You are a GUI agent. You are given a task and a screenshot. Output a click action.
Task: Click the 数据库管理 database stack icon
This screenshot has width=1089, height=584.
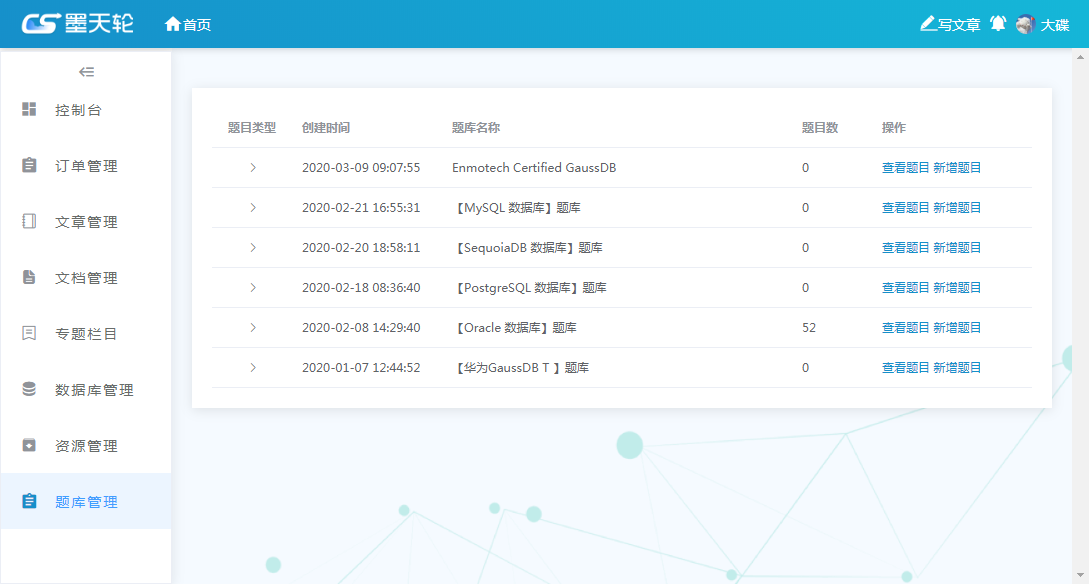click(29, 389)
